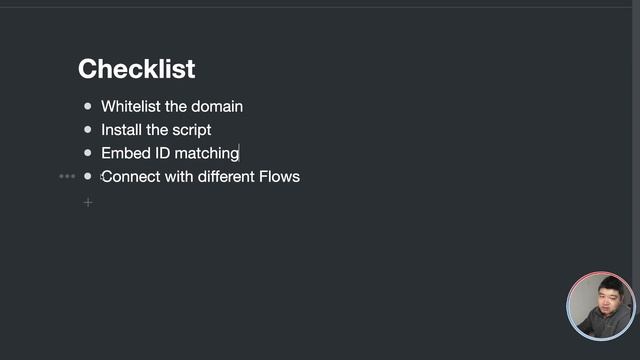Click the word 'domain' in the first item
This screenshot has height=360, width=640.
[x=217, y=107]
